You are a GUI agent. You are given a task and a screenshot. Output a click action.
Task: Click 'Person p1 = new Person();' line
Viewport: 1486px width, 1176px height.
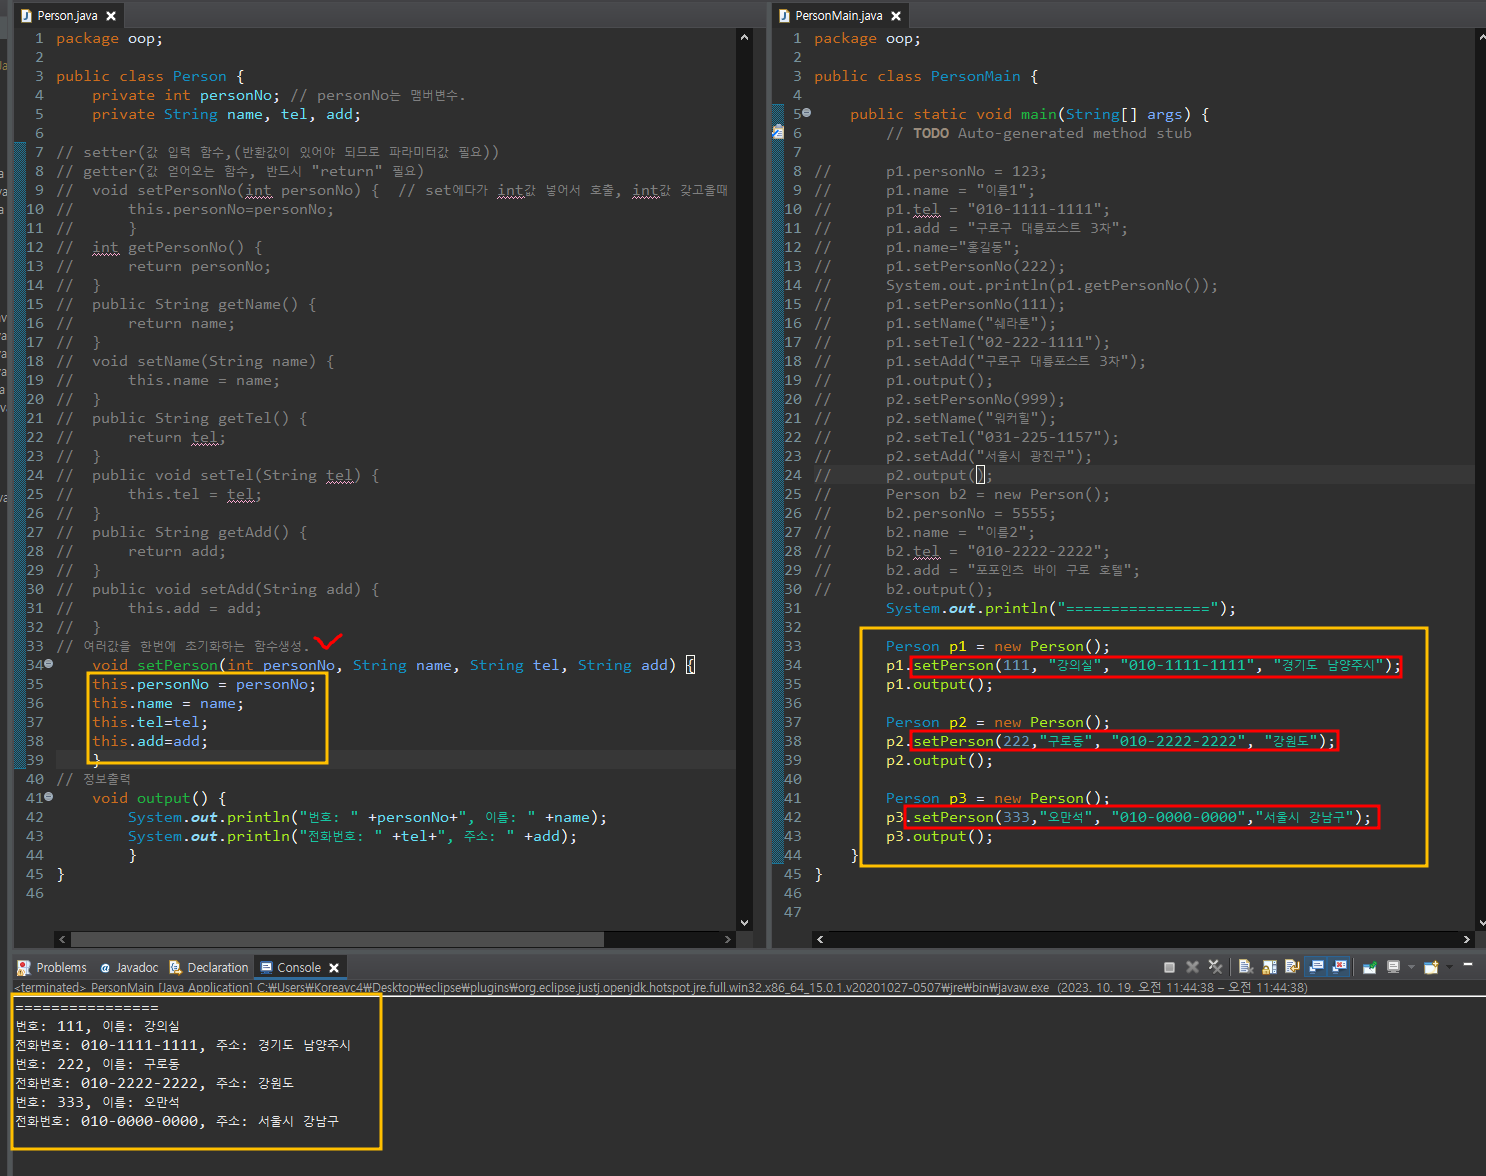coord(998,646)
